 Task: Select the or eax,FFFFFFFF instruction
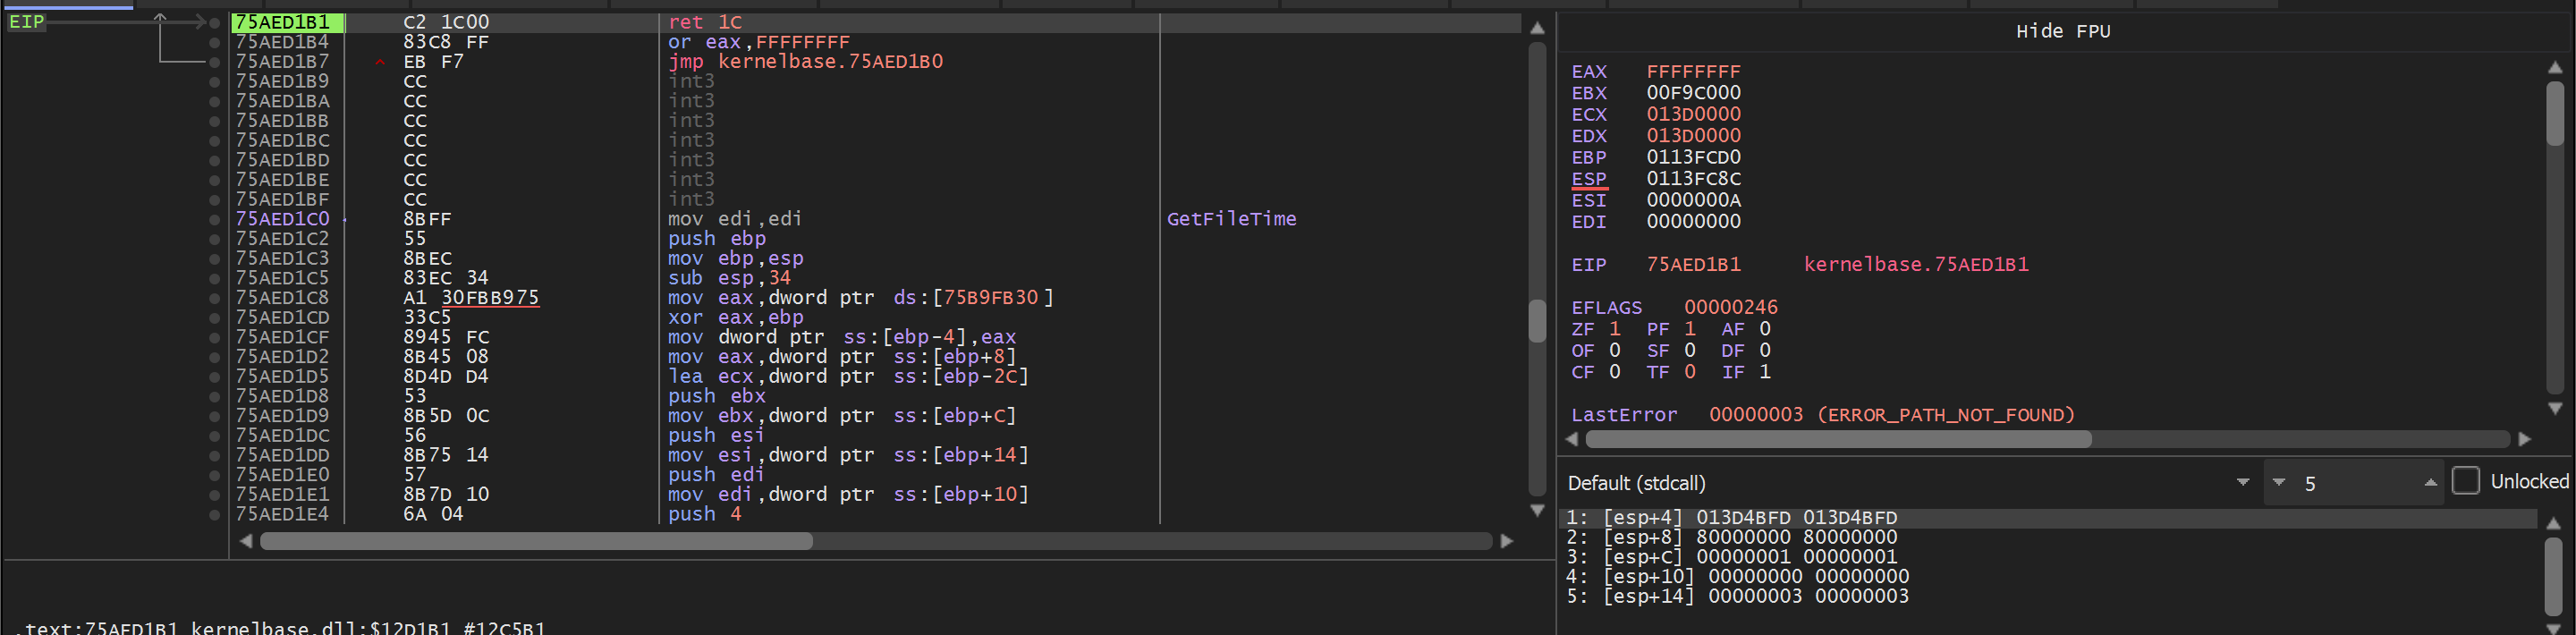(x=759, y=42)
